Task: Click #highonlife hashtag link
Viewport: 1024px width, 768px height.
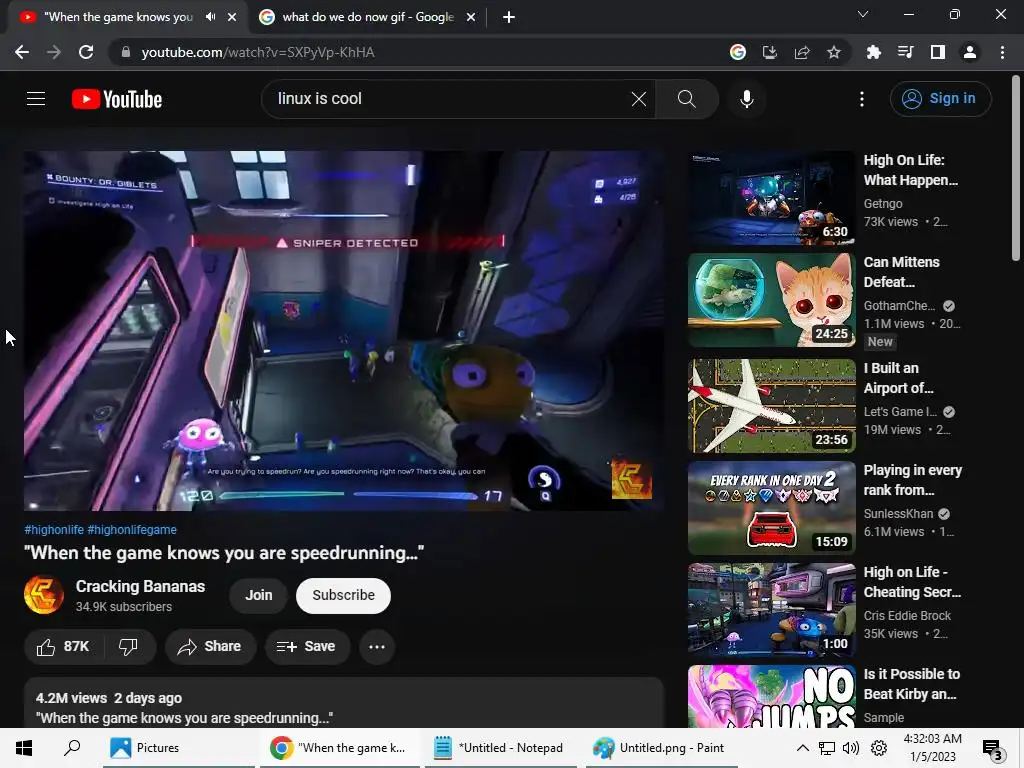Action: pyautogui.click(x=54, y=530)
